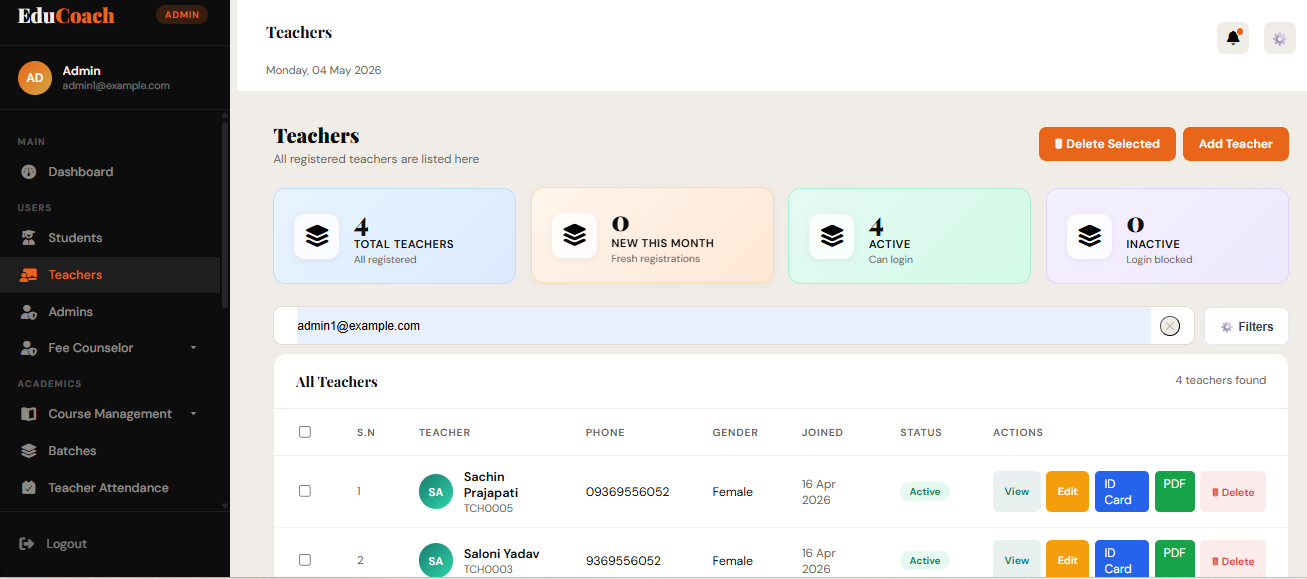Click the JOINED column header
The width and height of the screenshot is (1307, 579).
coord(822,433)
